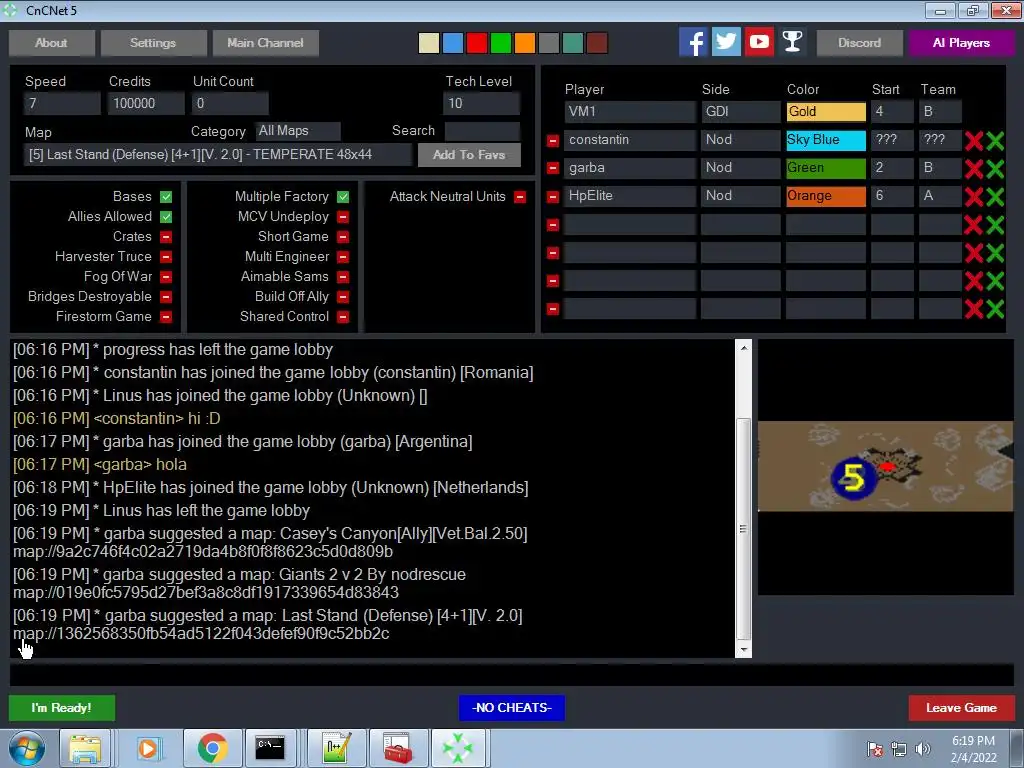
Task: Click map preview thumbnail
Action: point(886,466)
